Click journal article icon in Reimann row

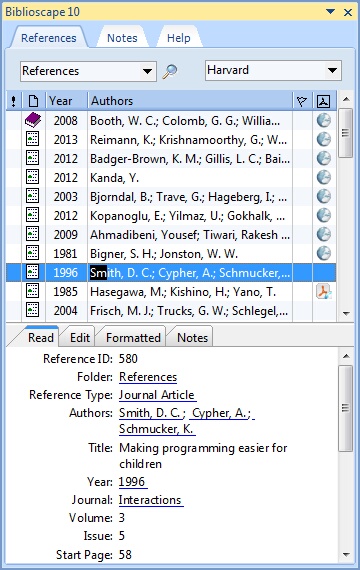pyautogui.click(x=32, y=139)
